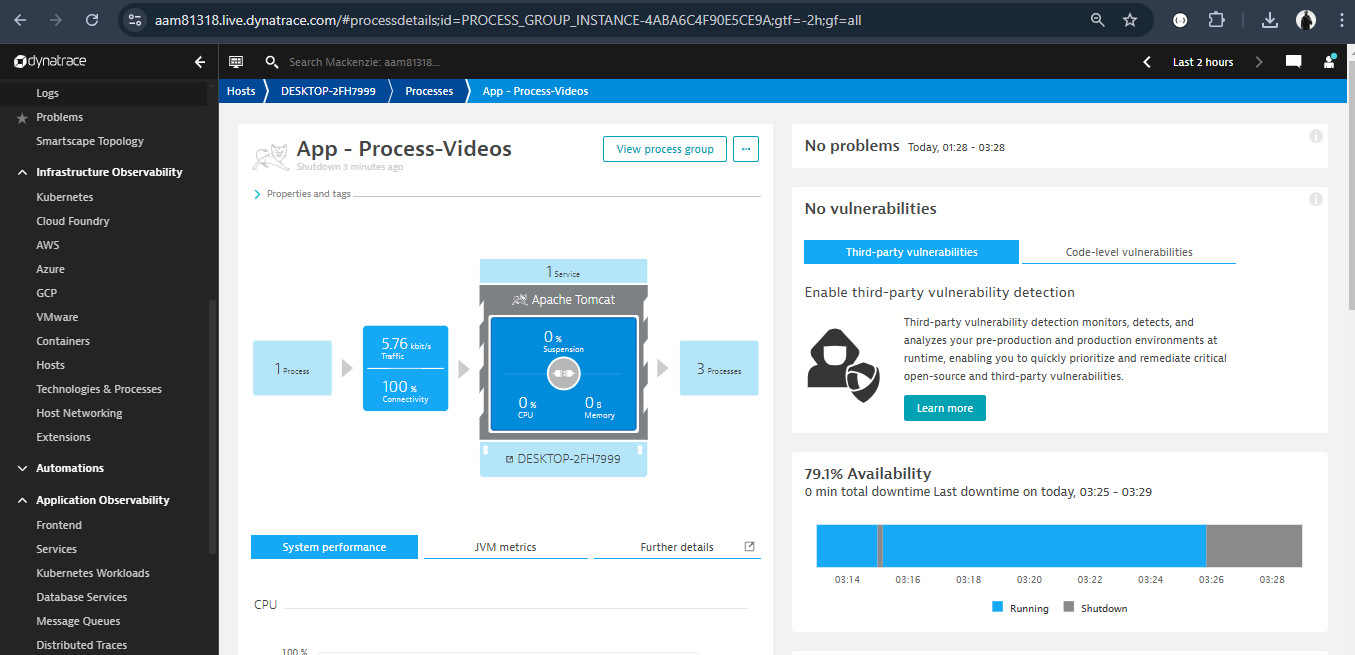Open site information icon in address bar
The image size is (1355, 655).
pyautogui.click(x=137, y=20)
